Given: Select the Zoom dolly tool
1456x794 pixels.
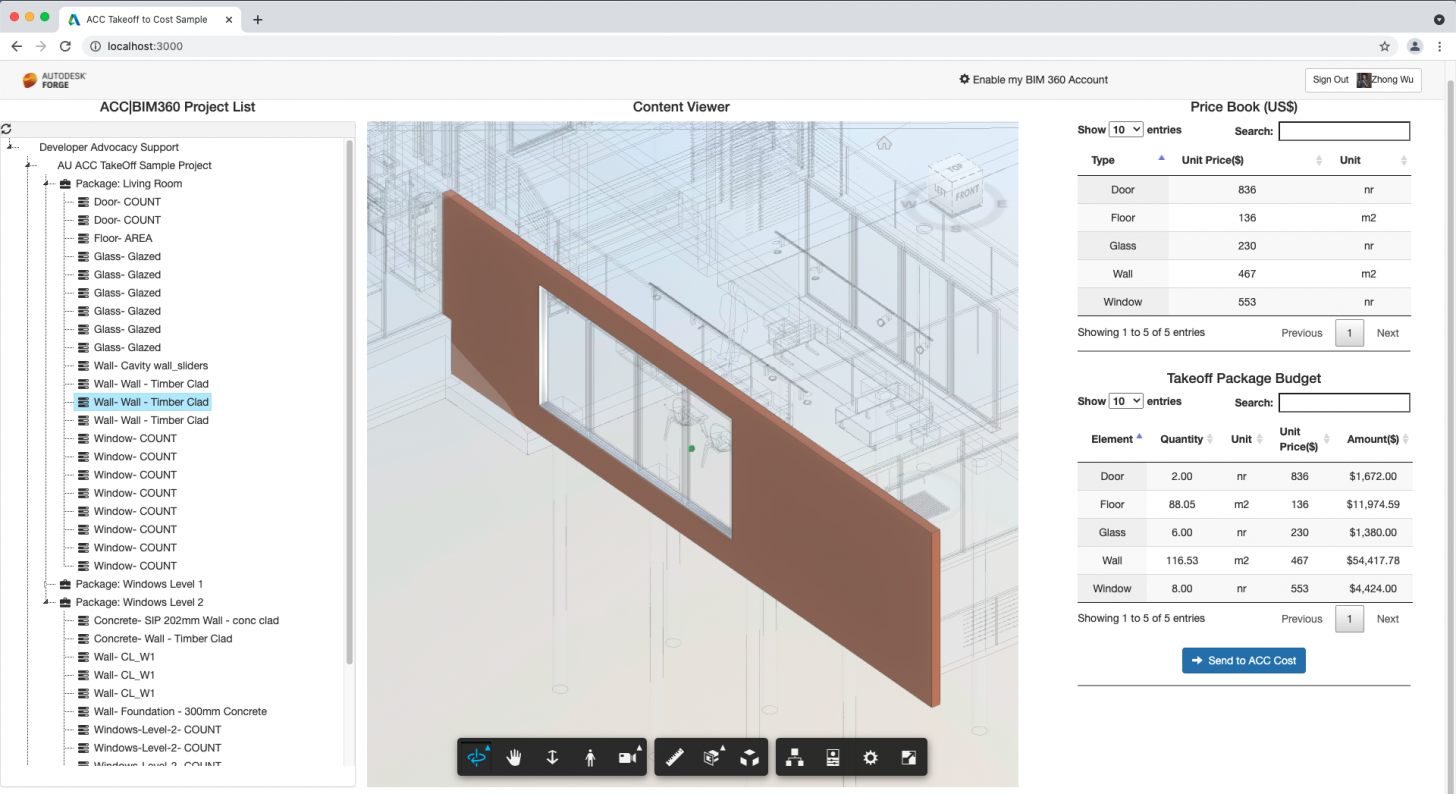Looking at the screenshot, I should 552,758.
